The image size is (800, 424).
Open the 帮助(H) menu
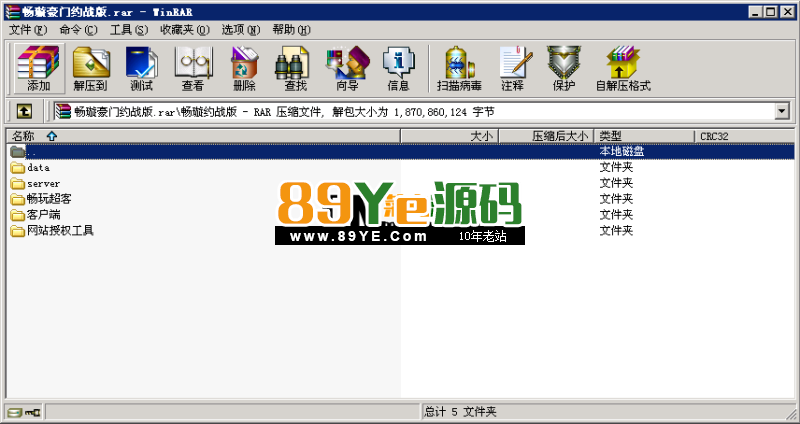(x=291, y=30)
